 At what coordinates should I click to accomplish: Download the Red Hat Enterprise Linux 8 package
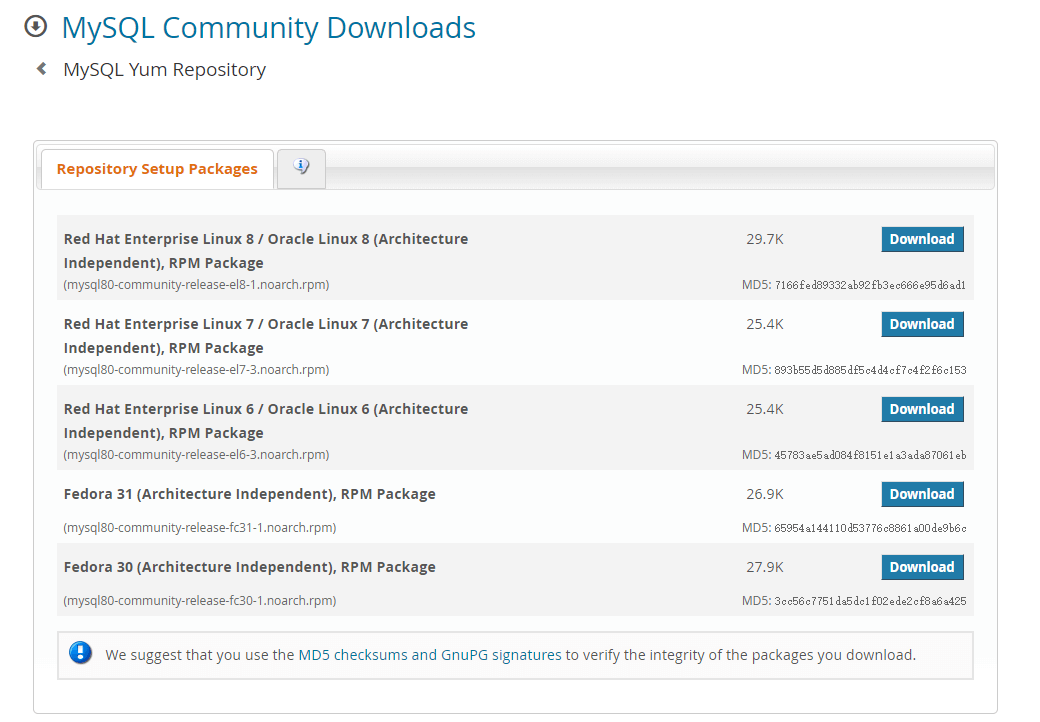click(922, 239)
